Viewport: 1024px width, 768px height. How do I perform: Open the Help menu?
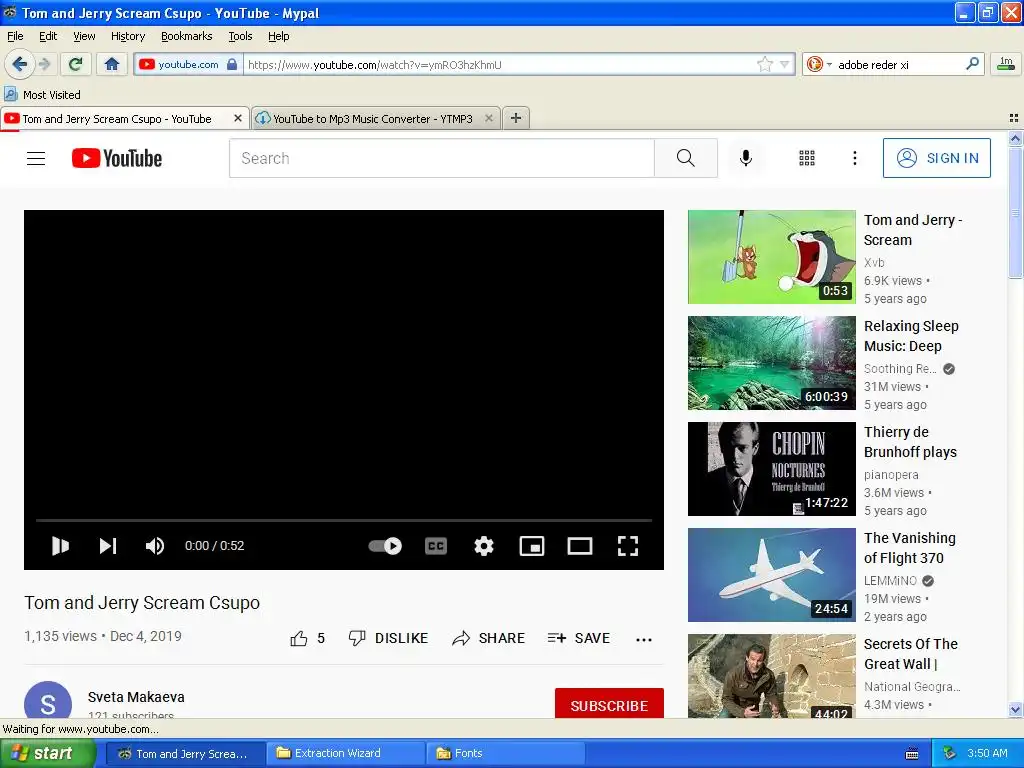click(279, 36)
